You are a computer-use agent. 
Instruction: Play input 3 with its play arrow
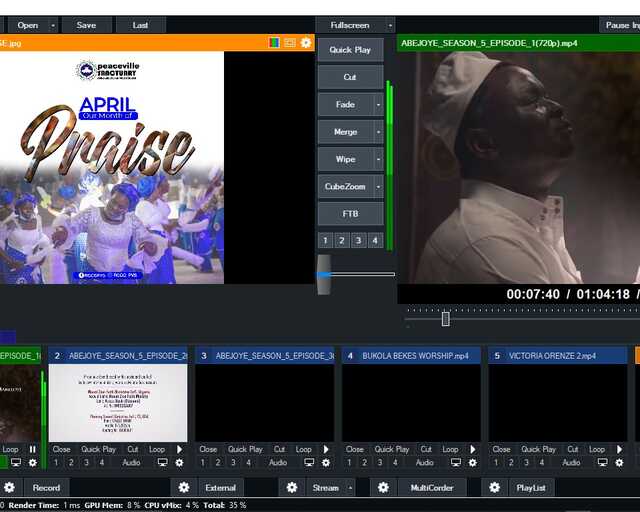(326, 449)
